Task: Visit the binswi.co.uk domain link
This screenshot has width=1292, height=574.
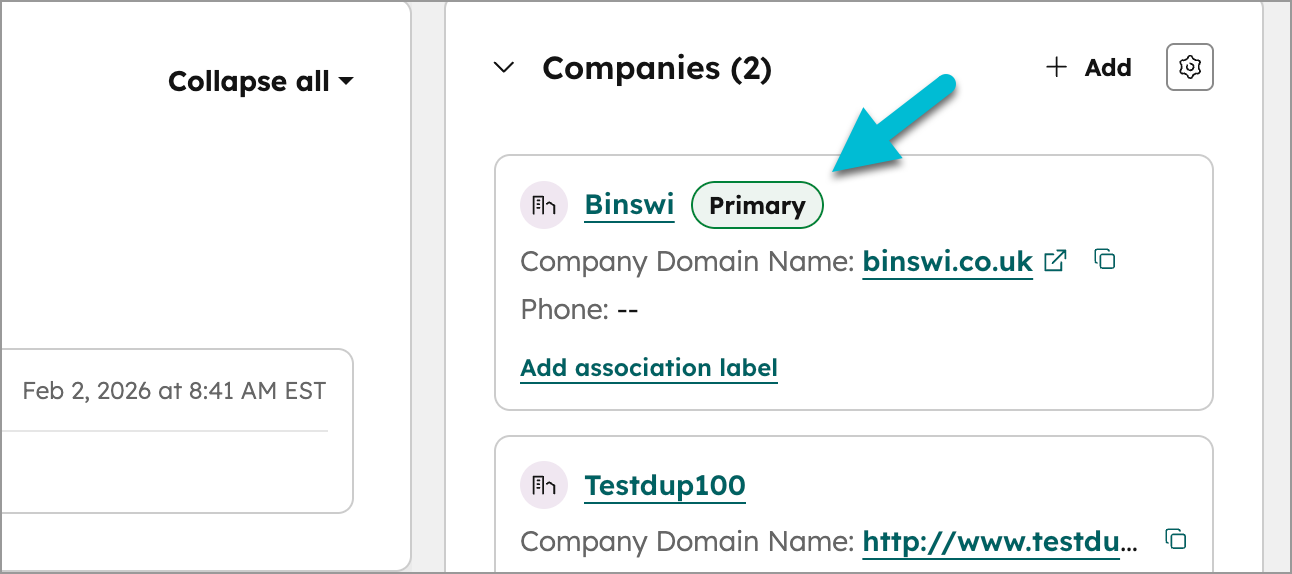Action: point(947,262)
